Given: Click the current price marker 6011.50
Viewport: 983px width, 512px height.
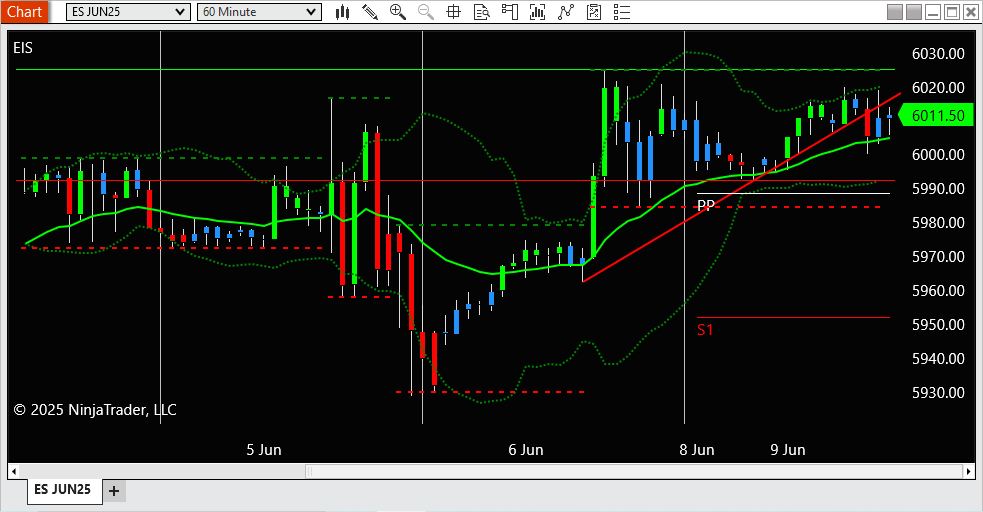Looking at the screenshot, I should 936,115.
